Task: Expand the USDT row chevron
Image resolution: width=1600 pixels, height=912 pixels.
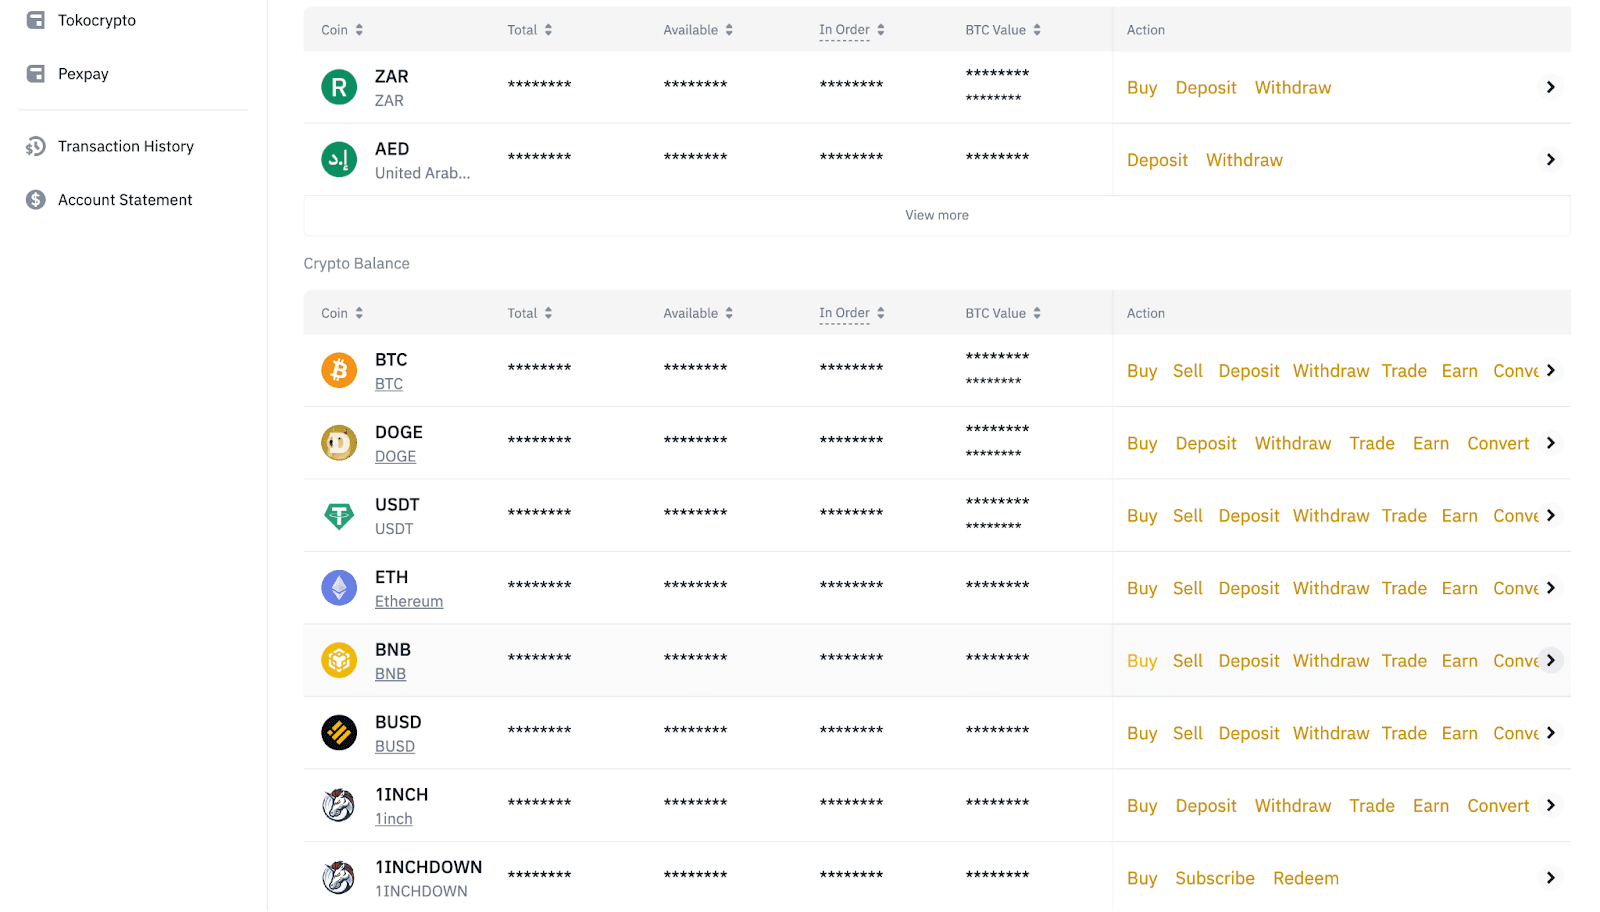Action: click(1550, 515)
